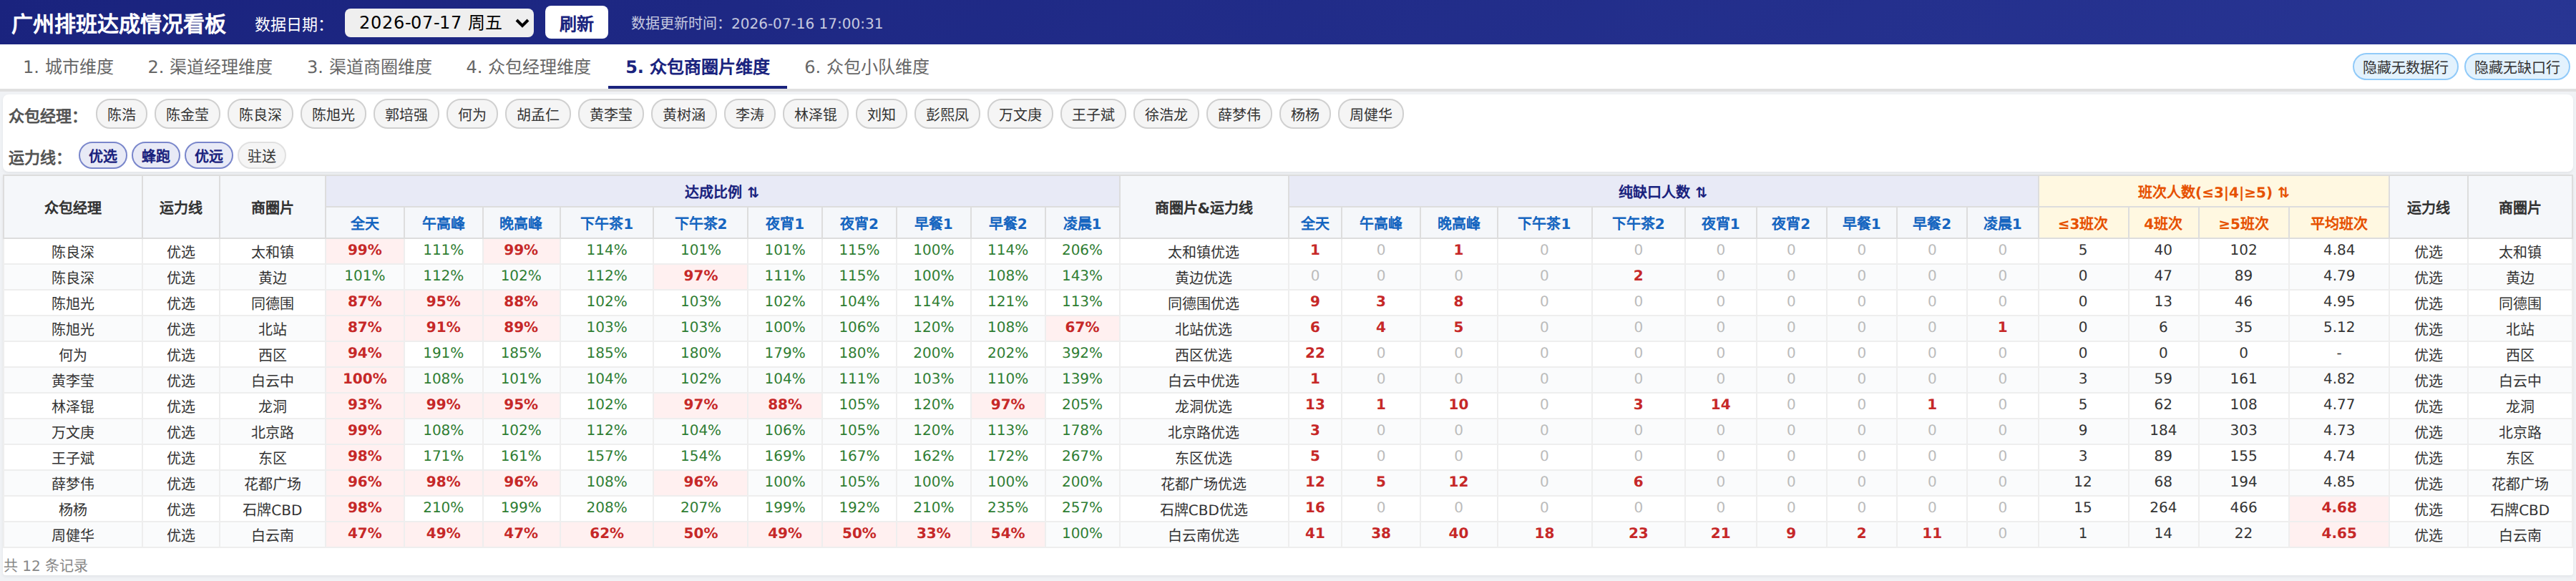Toggle the 徐浩龙 manager chip
Image resolution: width=2576 pixels, height=581 pixels.
tap(1166, 114)
